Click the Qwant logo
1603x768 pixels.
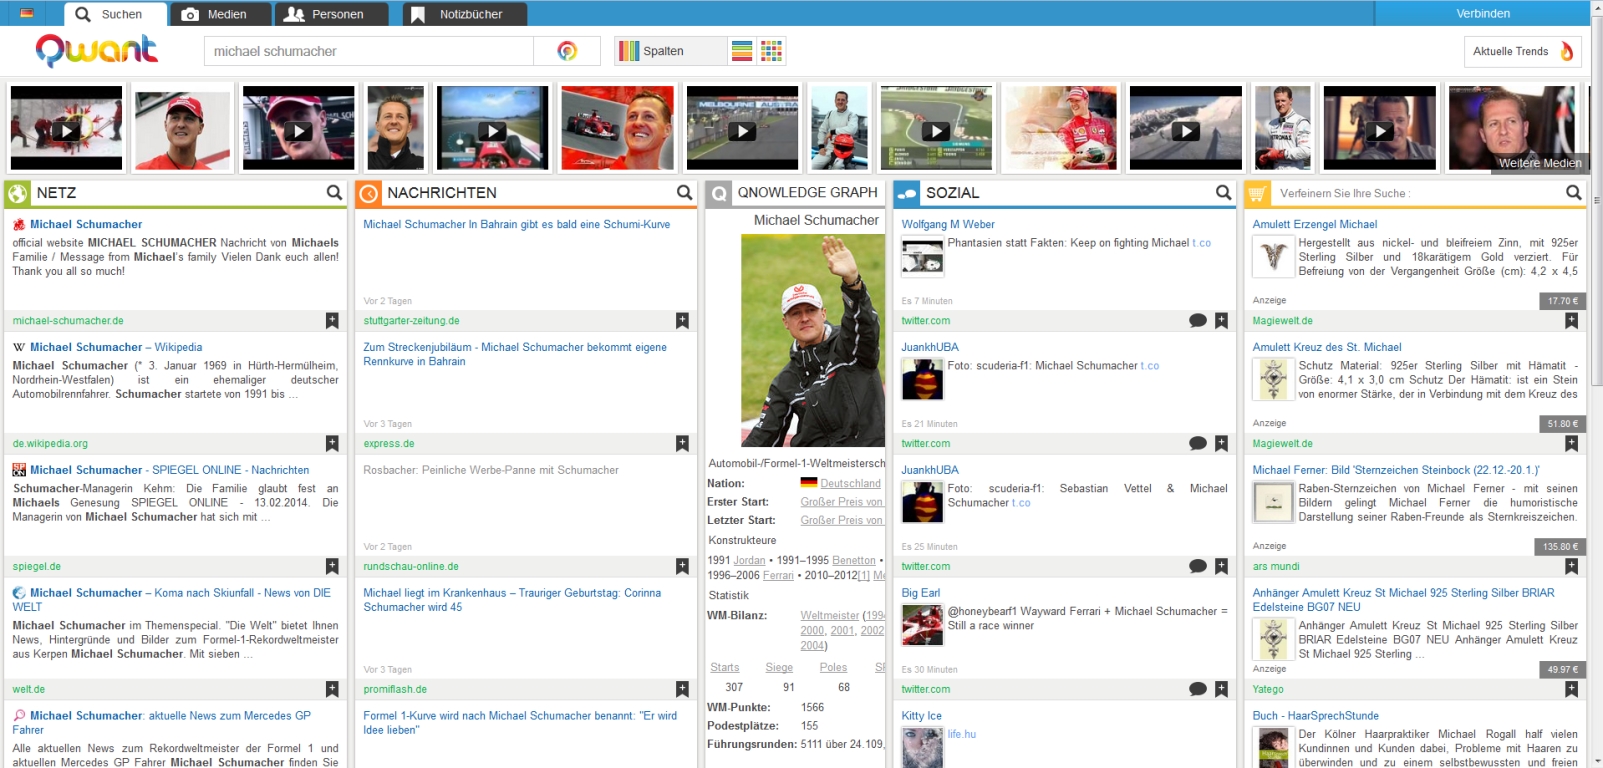[97, 50]
